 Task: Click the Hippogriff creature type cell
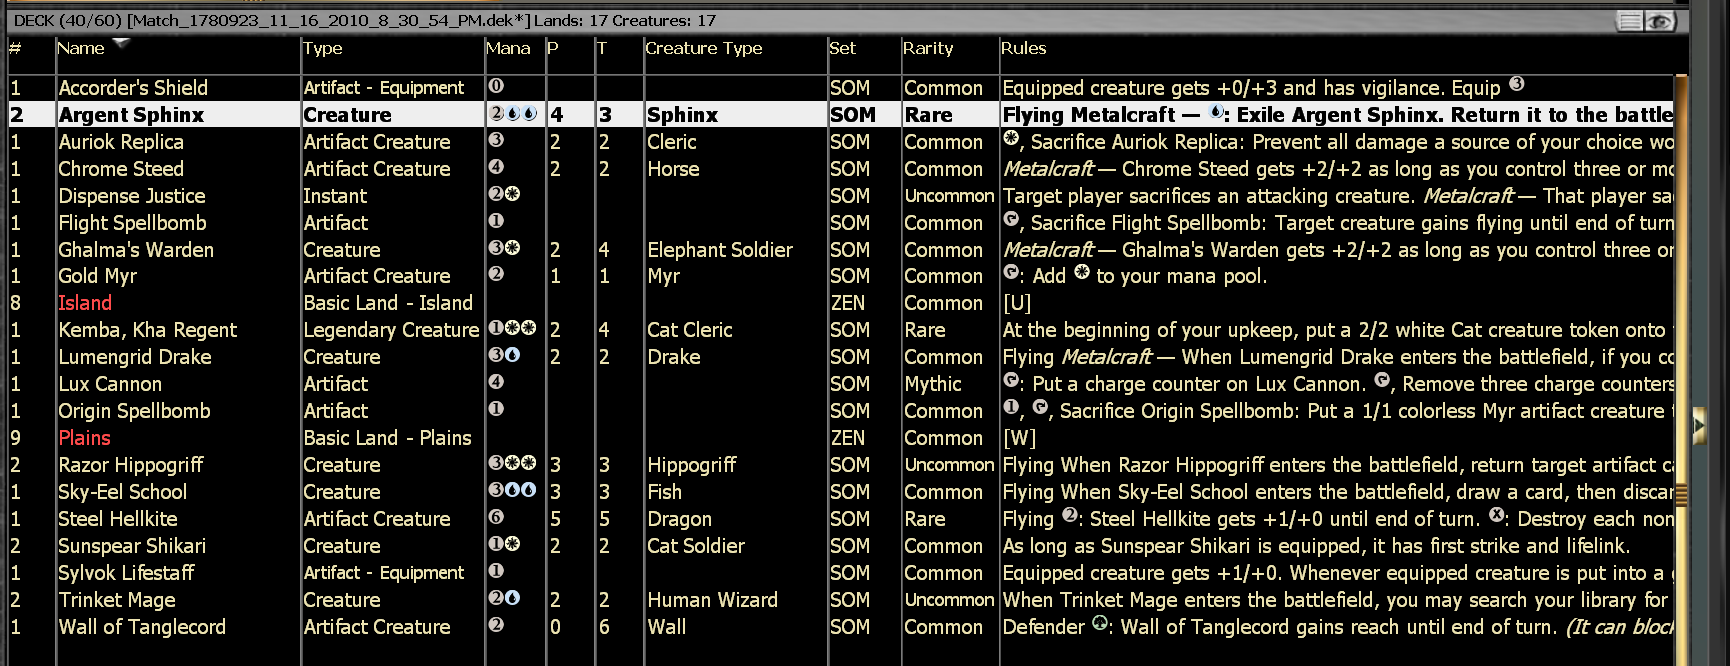[x=691, y=465]
